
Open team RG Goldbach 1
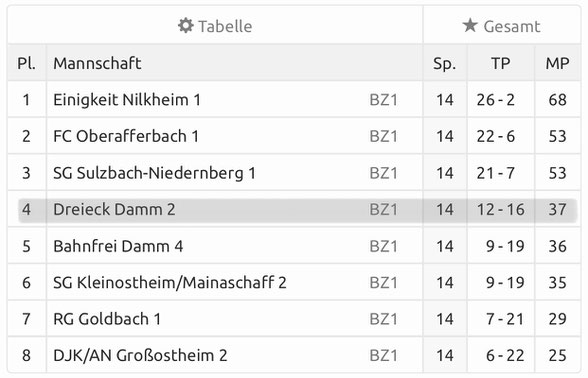pyautogui.click(x=107, y=319)
